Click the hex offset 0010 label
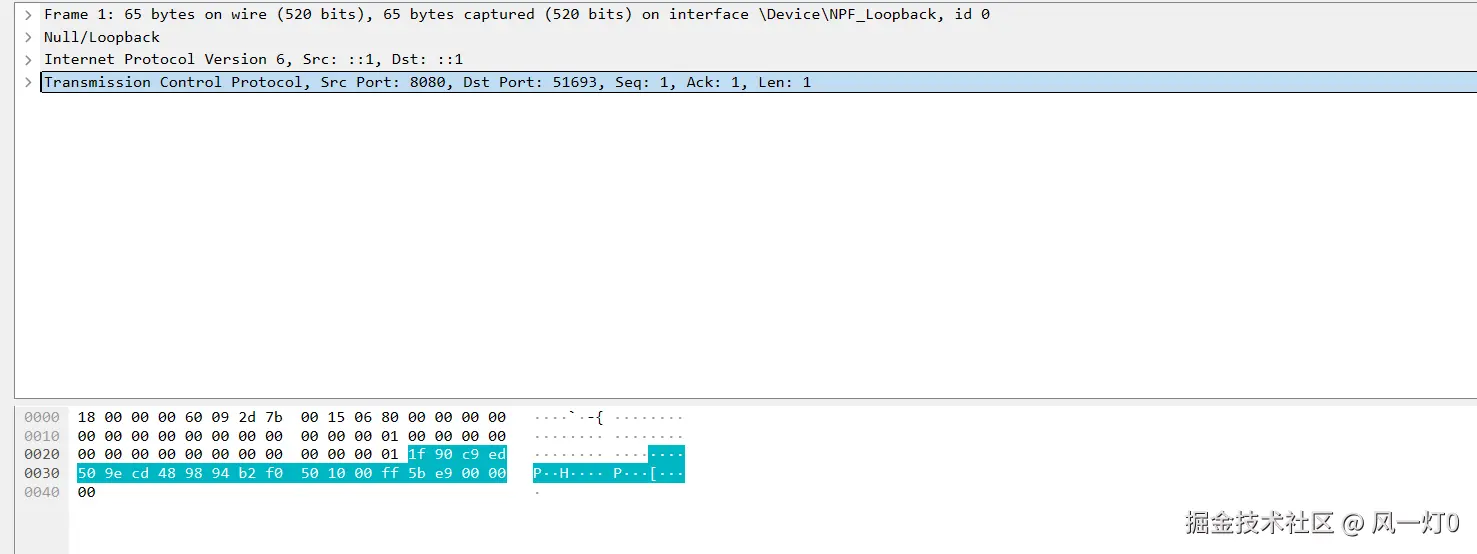This screenshot has height=554, width=1477. tap(42, 436)
